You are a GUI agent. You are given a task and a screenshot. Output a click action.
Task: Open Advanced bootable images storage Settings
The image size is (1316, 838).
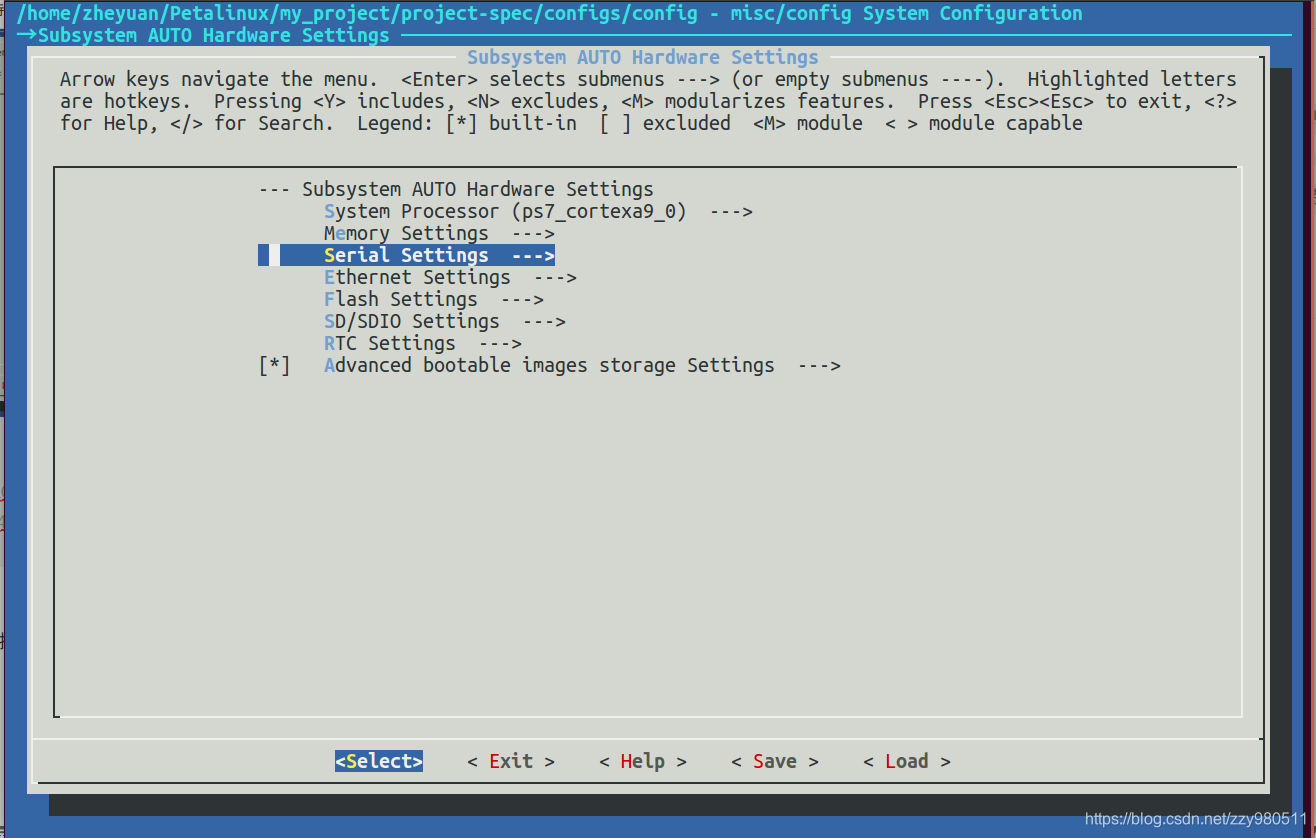click(582, 366)
